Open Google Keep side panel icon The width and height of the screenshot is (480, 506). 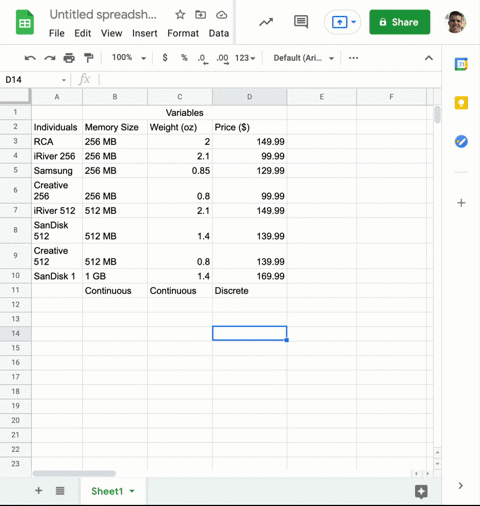click(461, 103)
